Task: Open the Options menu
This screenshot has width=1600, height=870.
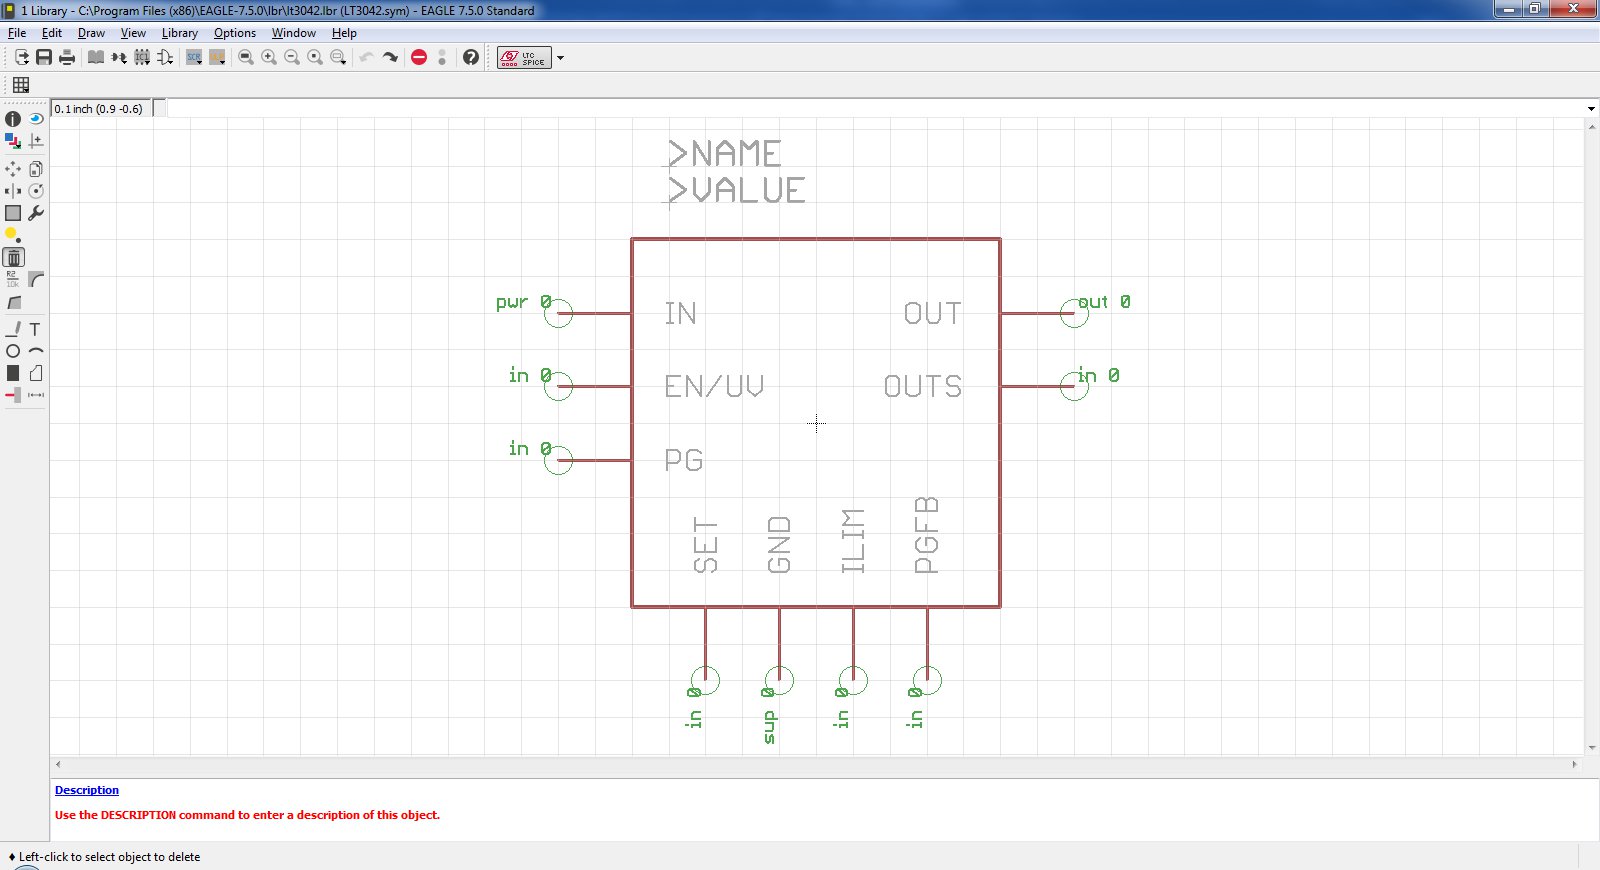Action: tap(235, 33)
